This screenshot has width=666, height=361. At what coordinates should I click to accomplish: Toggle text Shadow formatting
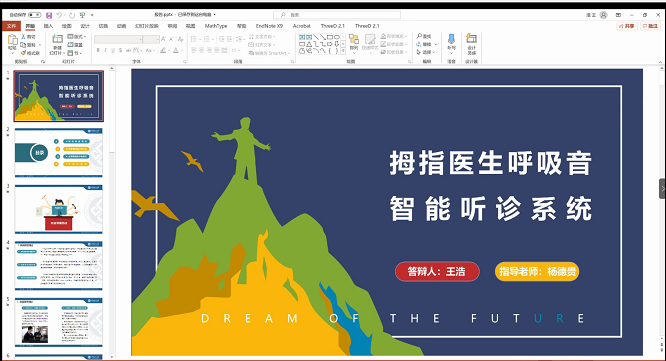click(121, 50)
